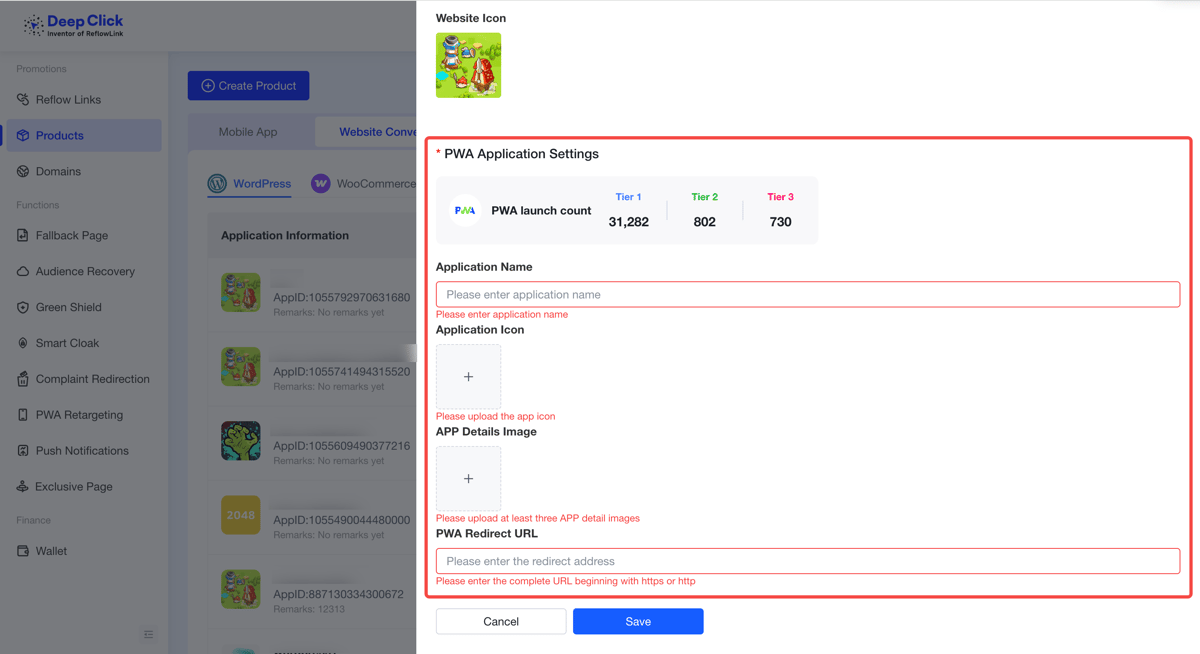Open Reflow Links menu item
Screen dimensions: 1200x654
click(x=83, y=100)
